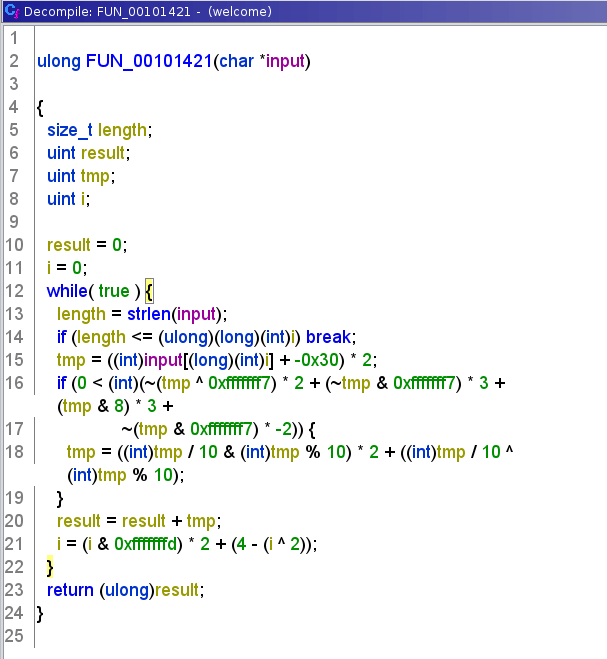607x659 pixels.
Task: Click the 'input' parameter in function signature
Action: tap(284, 62)
